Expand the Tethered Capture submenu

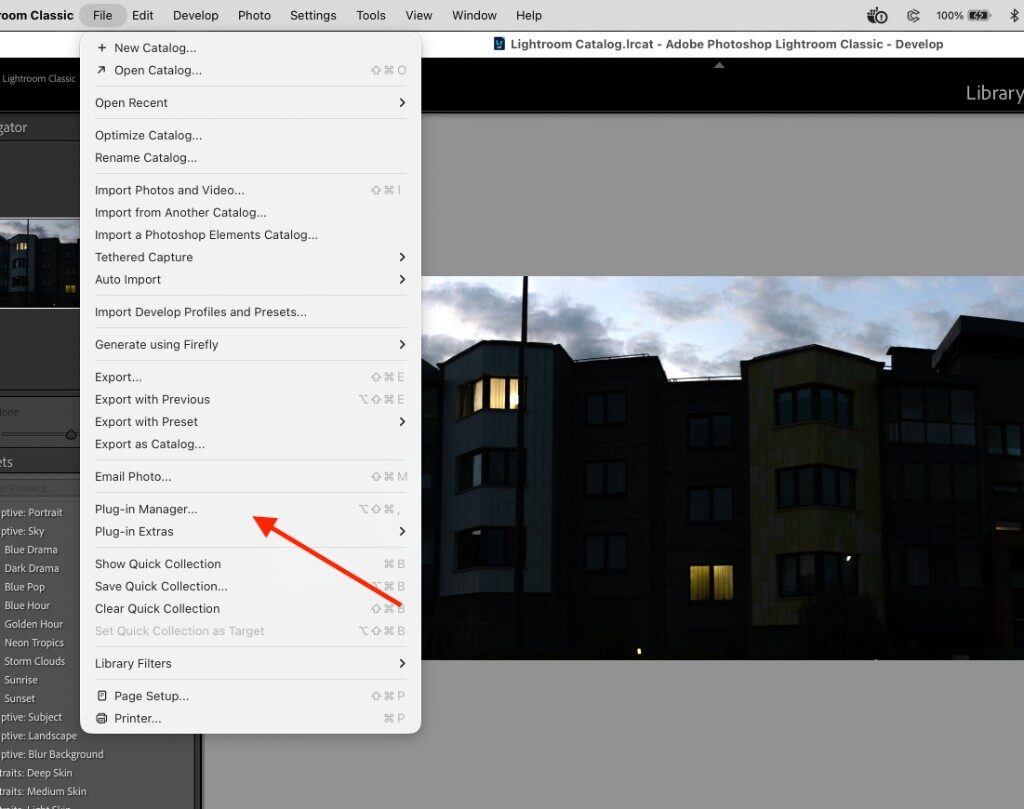(x=402, y=257)
